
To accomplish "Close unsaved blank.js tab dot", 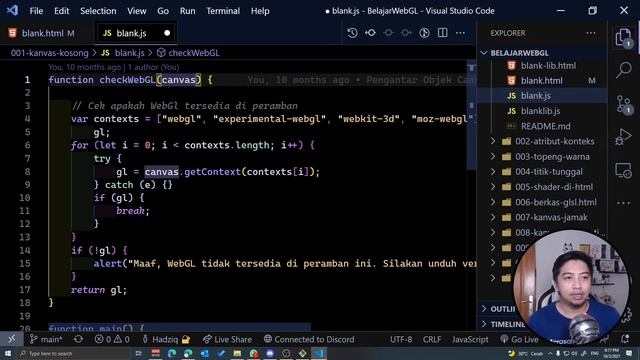I will [x=167, y=33].
